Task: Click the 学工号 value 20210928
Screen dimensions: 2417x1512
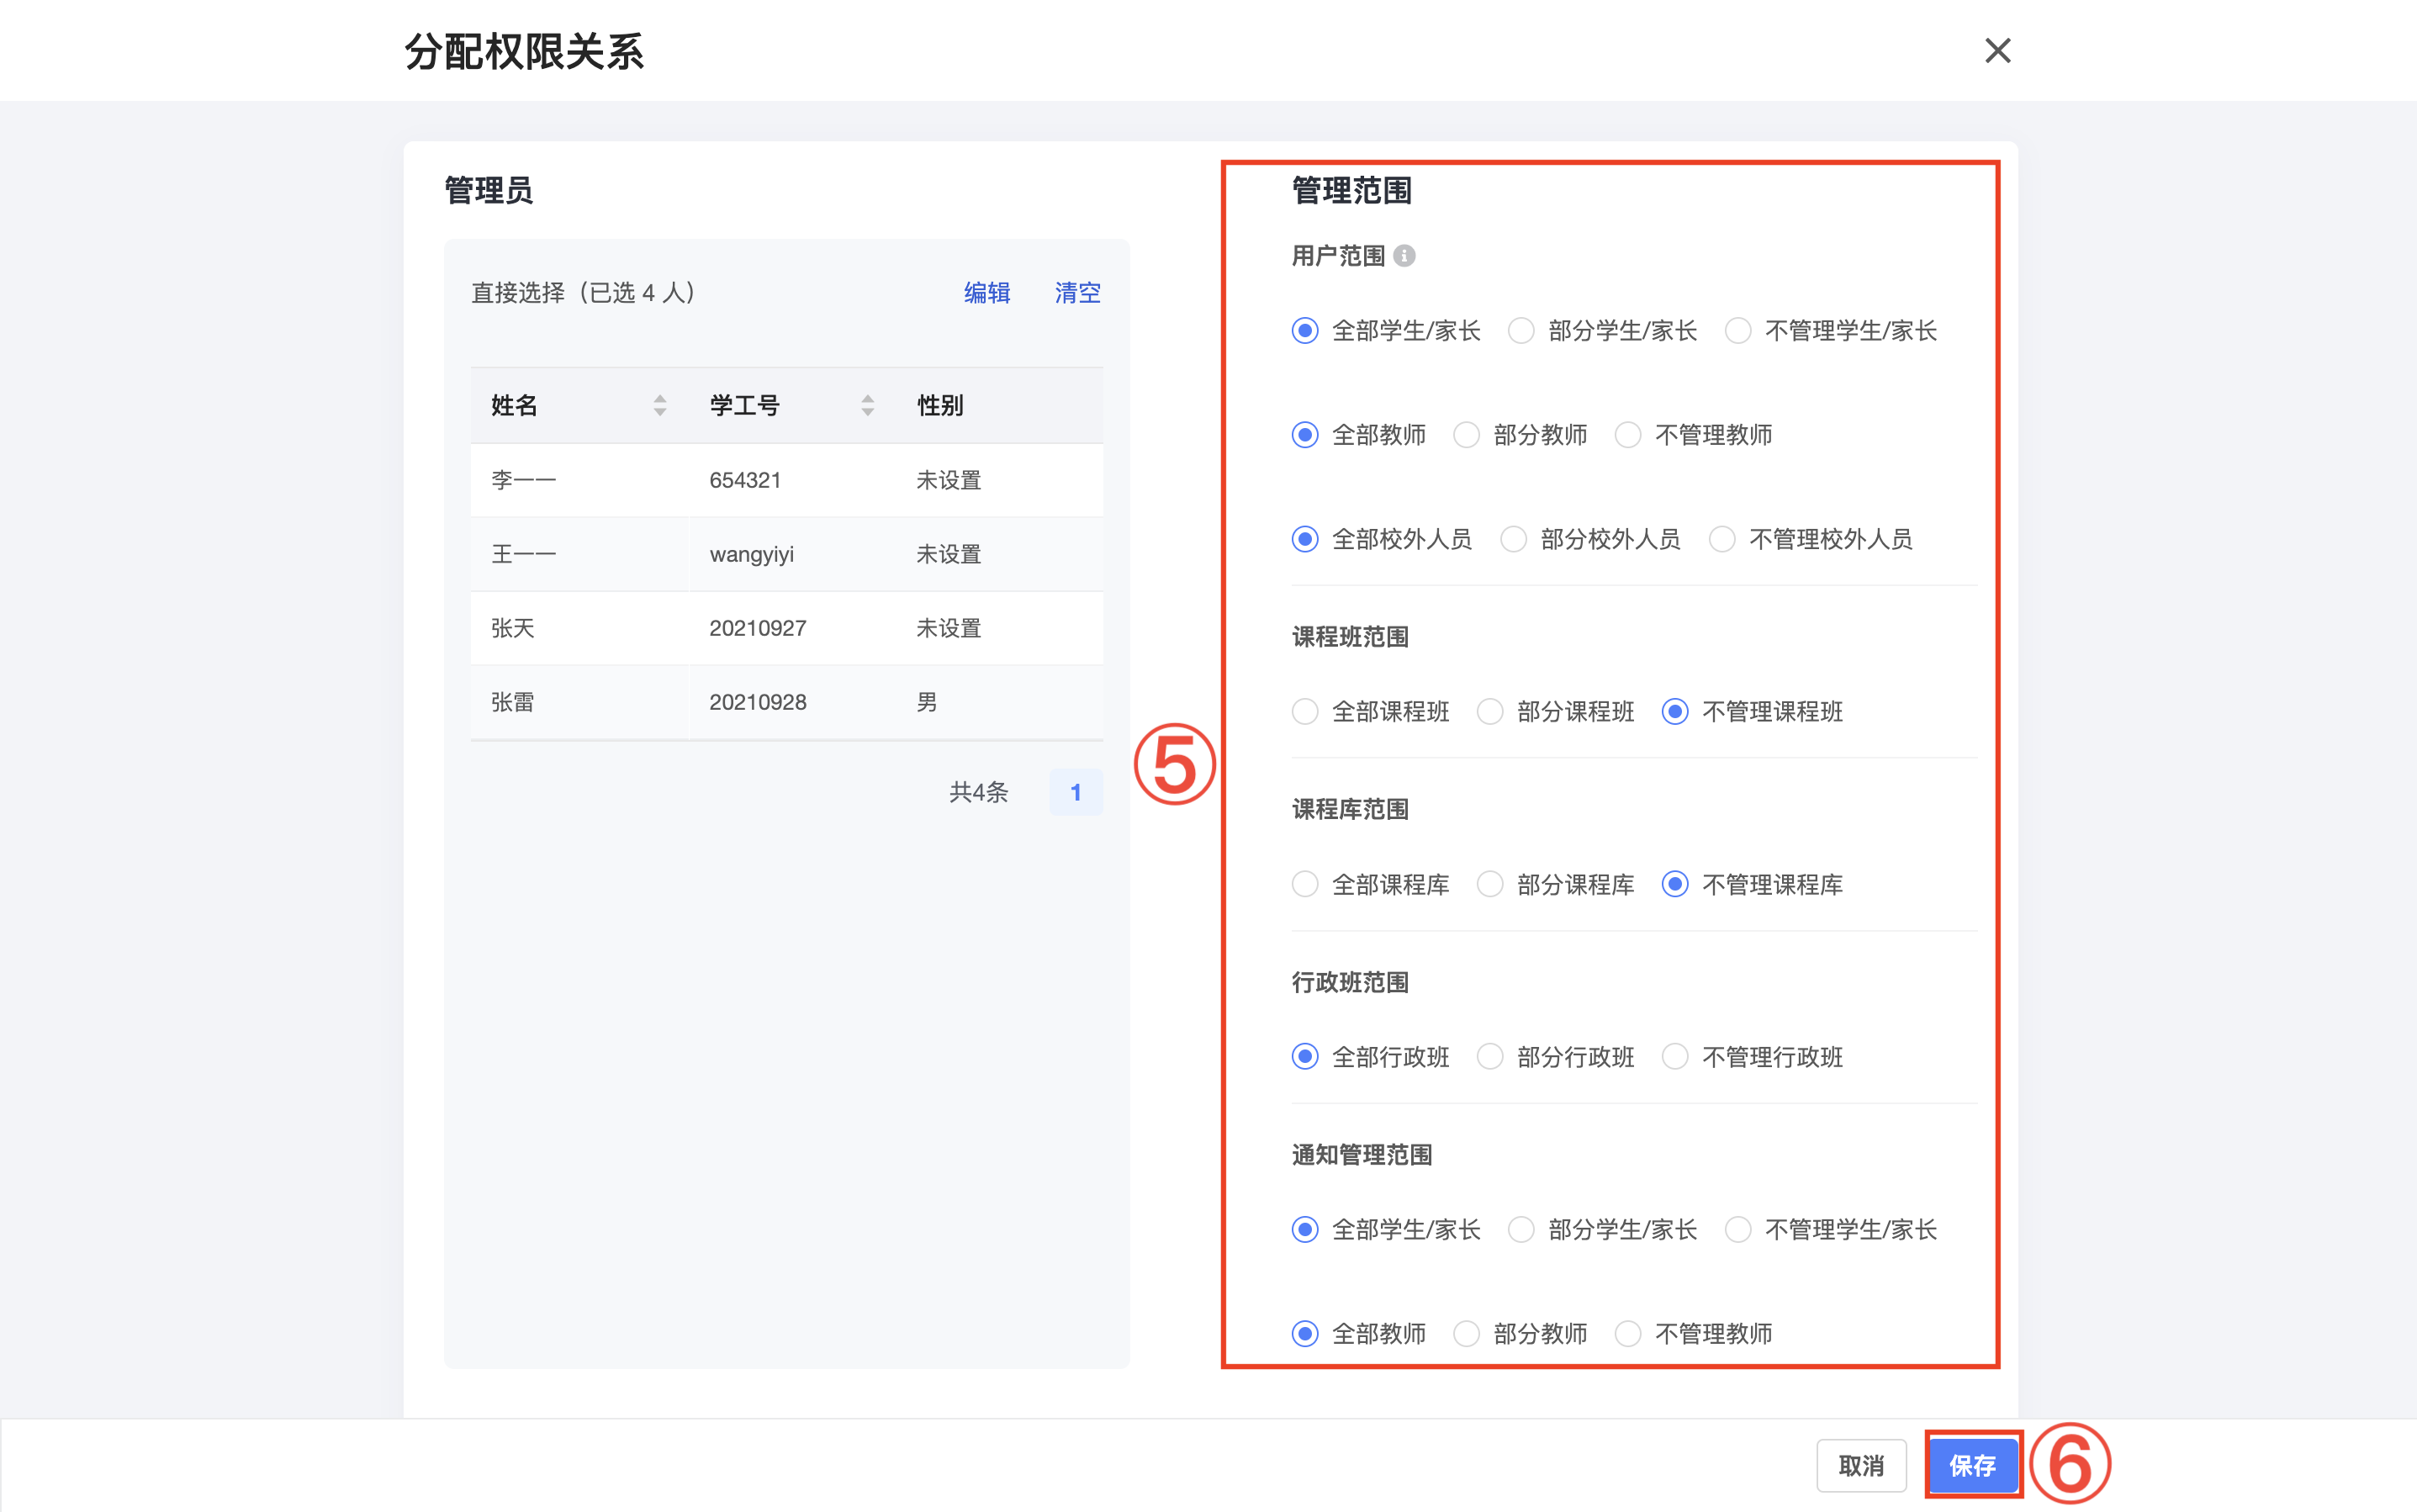Action: (x=758, y=702)
